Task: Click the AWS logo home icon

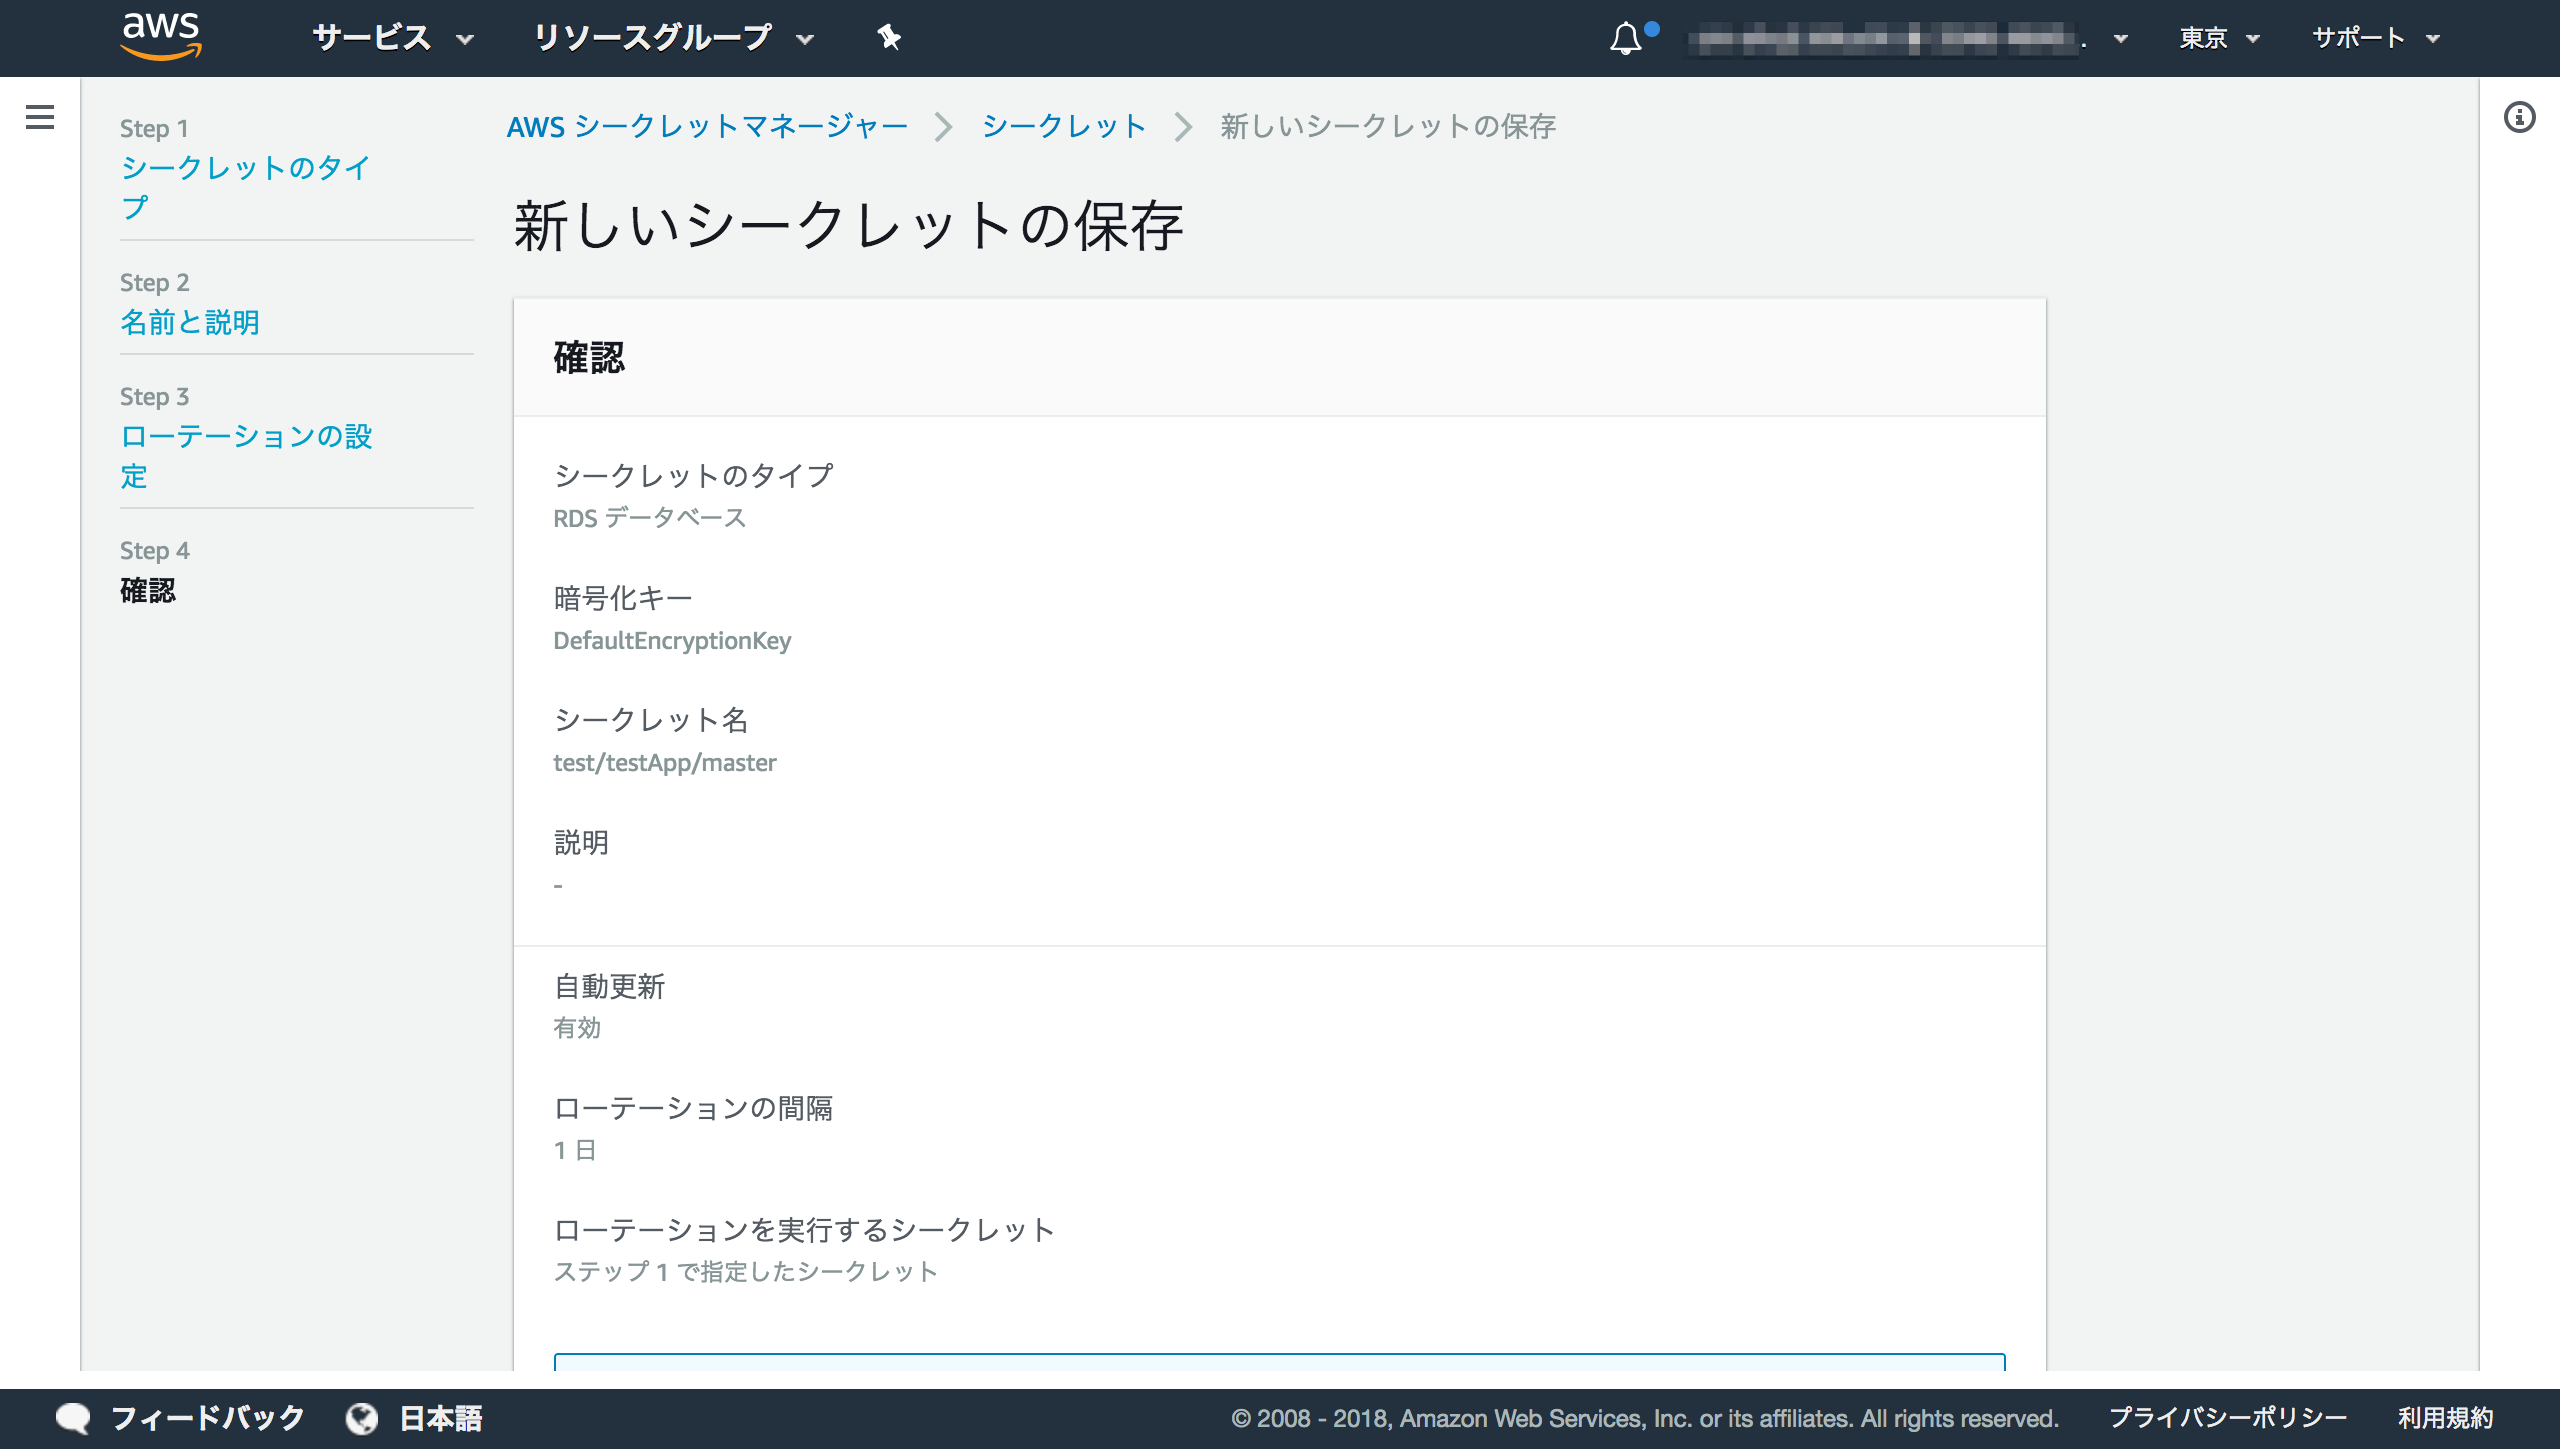Action: point(161,37)
